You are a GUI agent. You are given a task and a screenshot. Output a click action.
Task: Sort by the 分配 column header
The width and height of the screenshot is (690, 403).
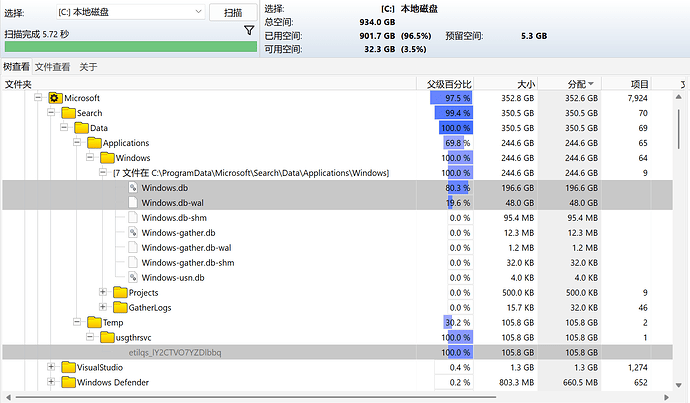(569, 84)
